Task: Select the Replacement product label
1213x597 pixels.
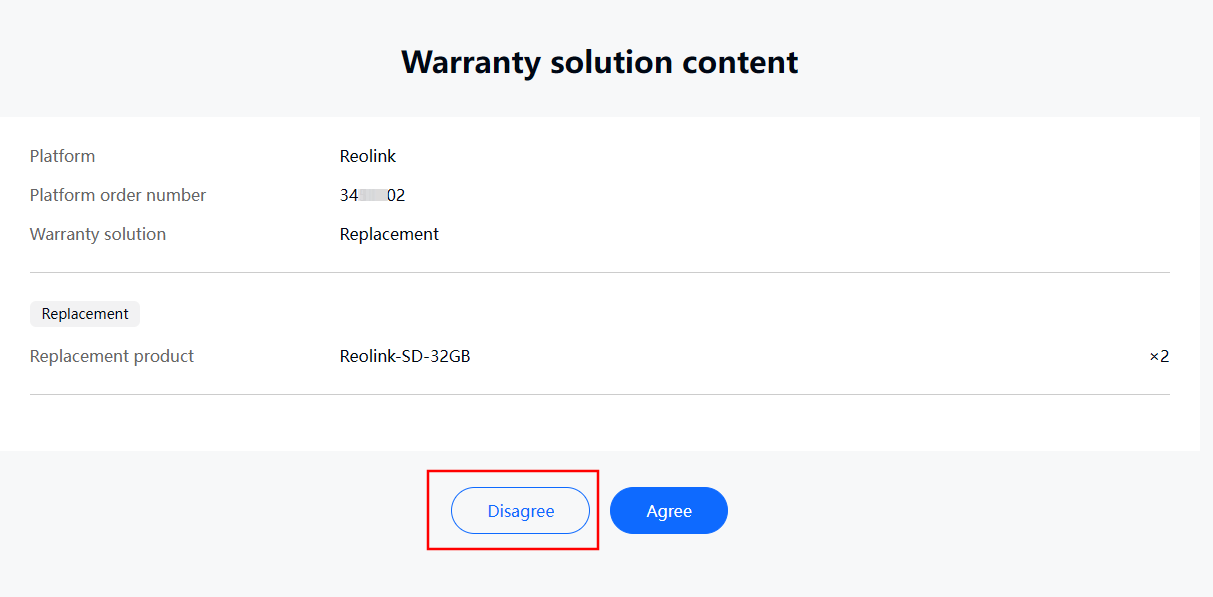Action: (112, 356)
